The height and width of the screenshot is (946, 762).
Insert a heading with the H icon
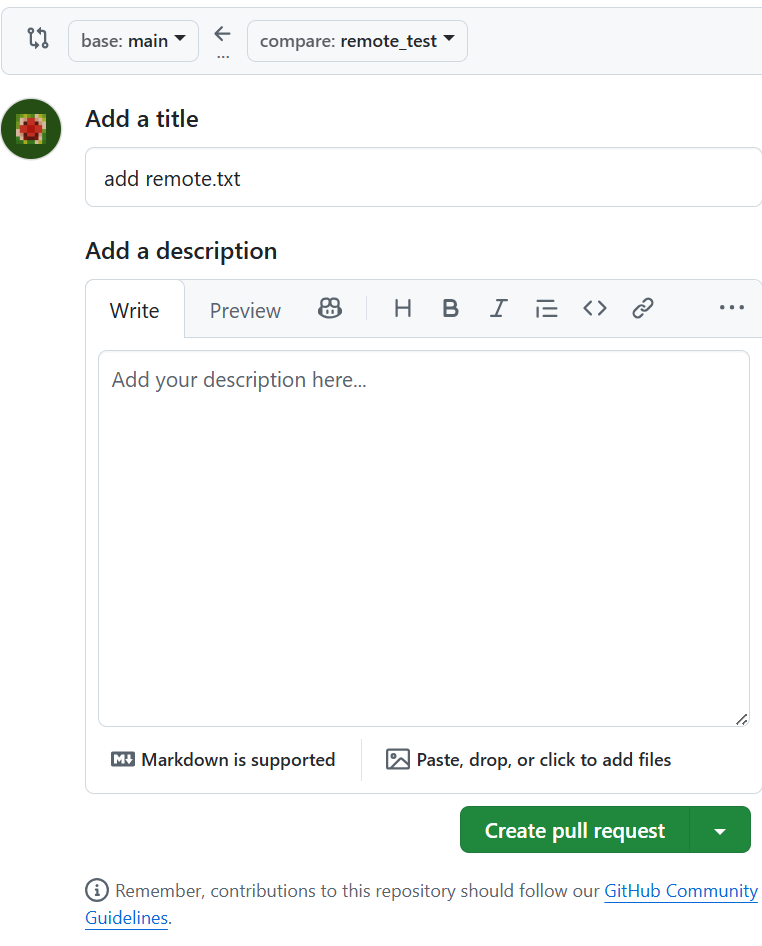(403, 309)
